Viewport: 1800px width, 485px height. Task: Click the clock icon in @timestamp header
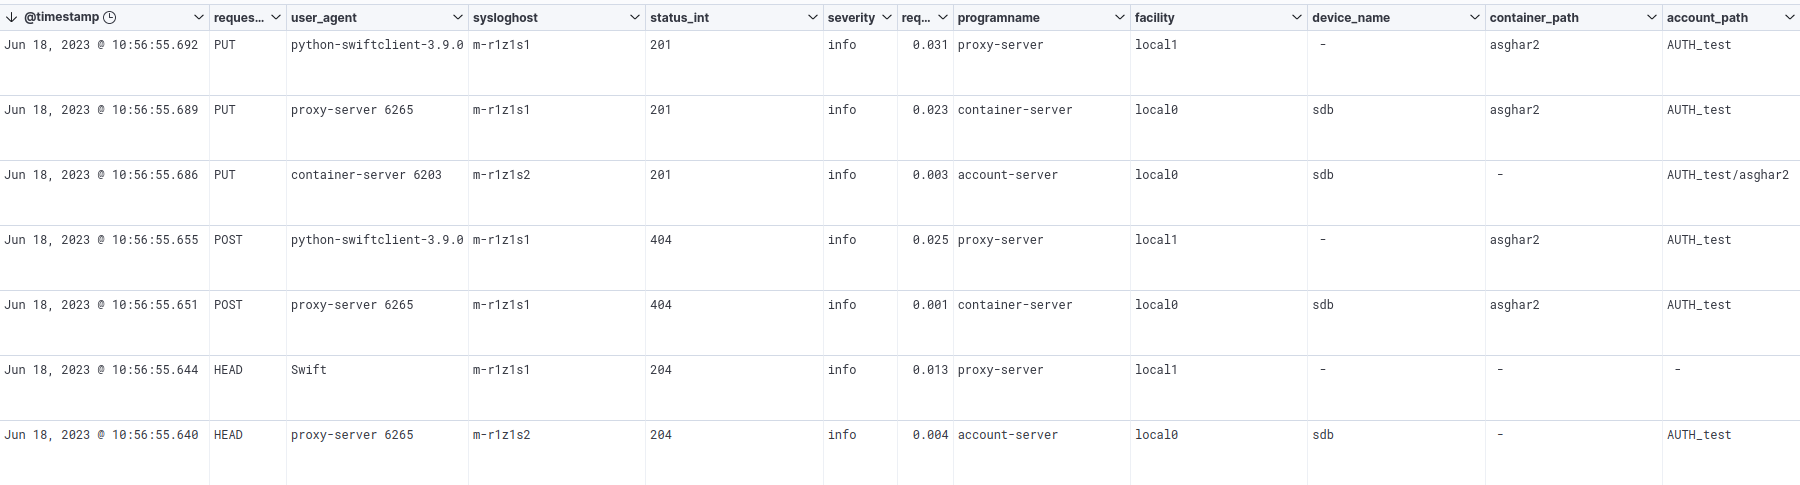pyautogui.click(x=110, y=17)
